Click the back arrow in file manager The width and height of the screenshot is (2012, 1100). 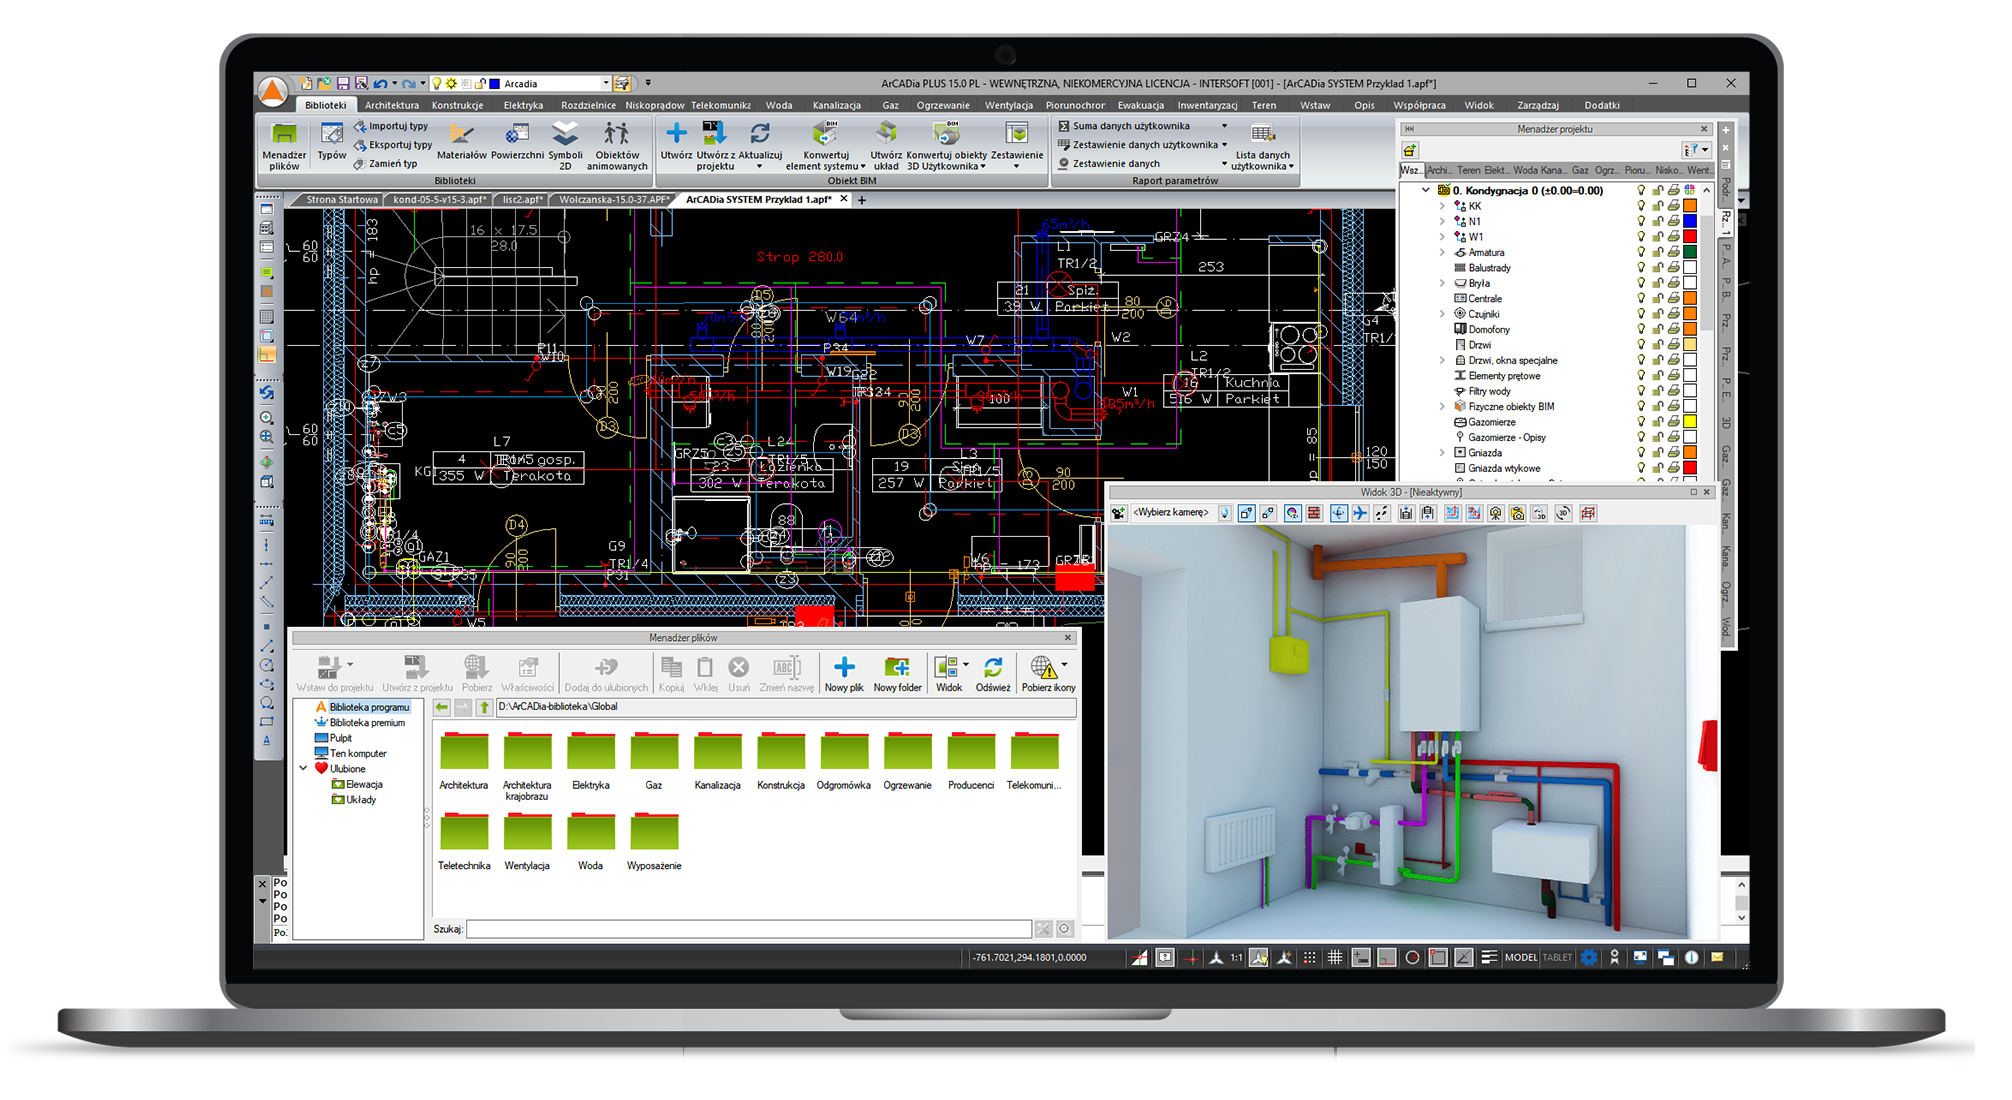(x=441, y=708)
